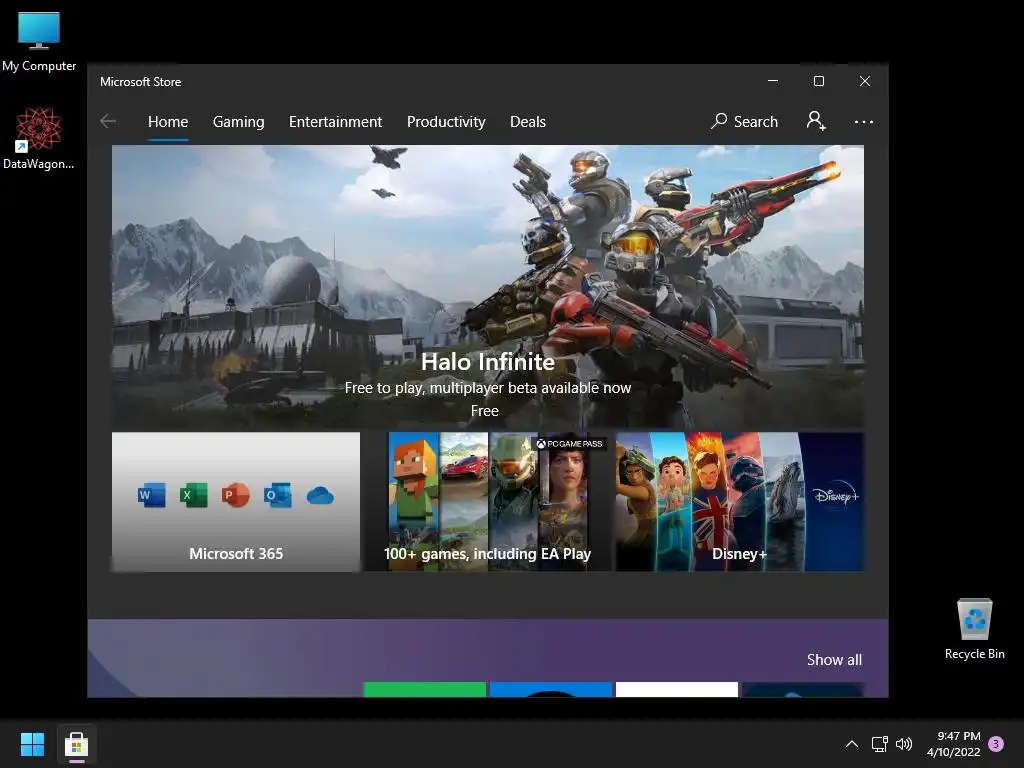Open the Disney+ tile
Viewport: 1024px width, 768px height.
coord(739,502)
